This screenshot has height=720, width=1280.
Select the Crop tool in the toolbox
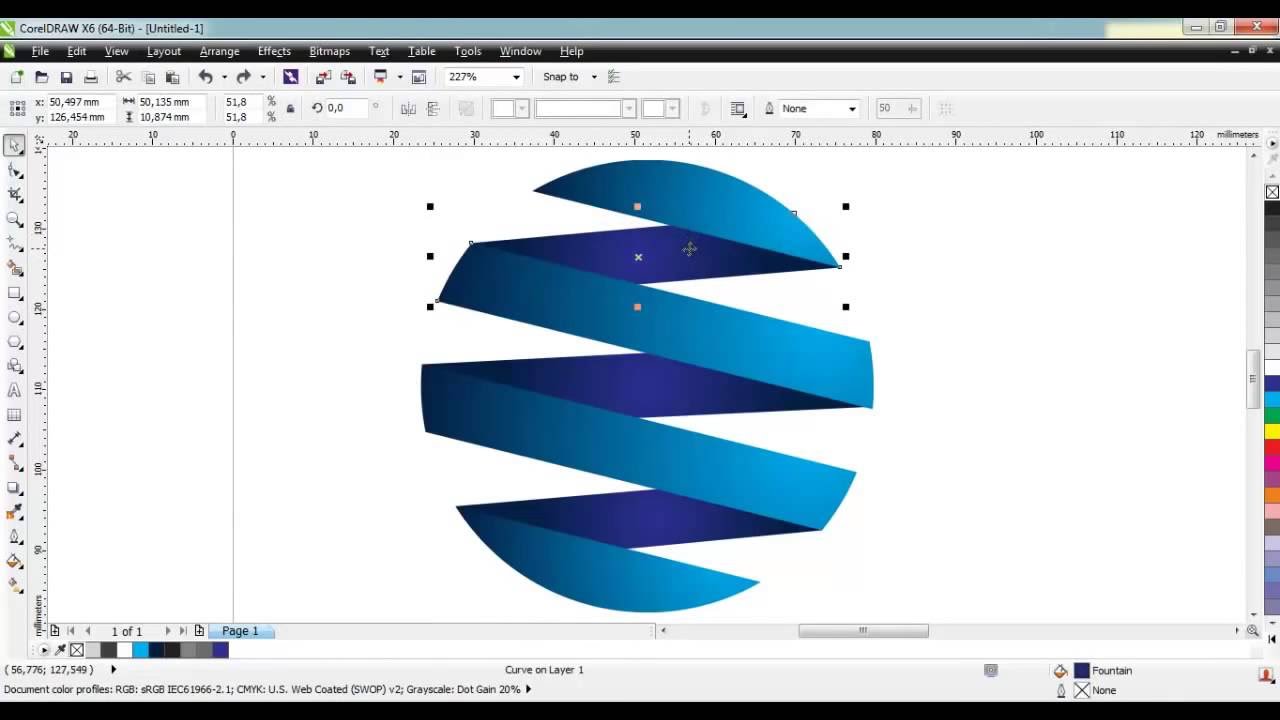14,194
